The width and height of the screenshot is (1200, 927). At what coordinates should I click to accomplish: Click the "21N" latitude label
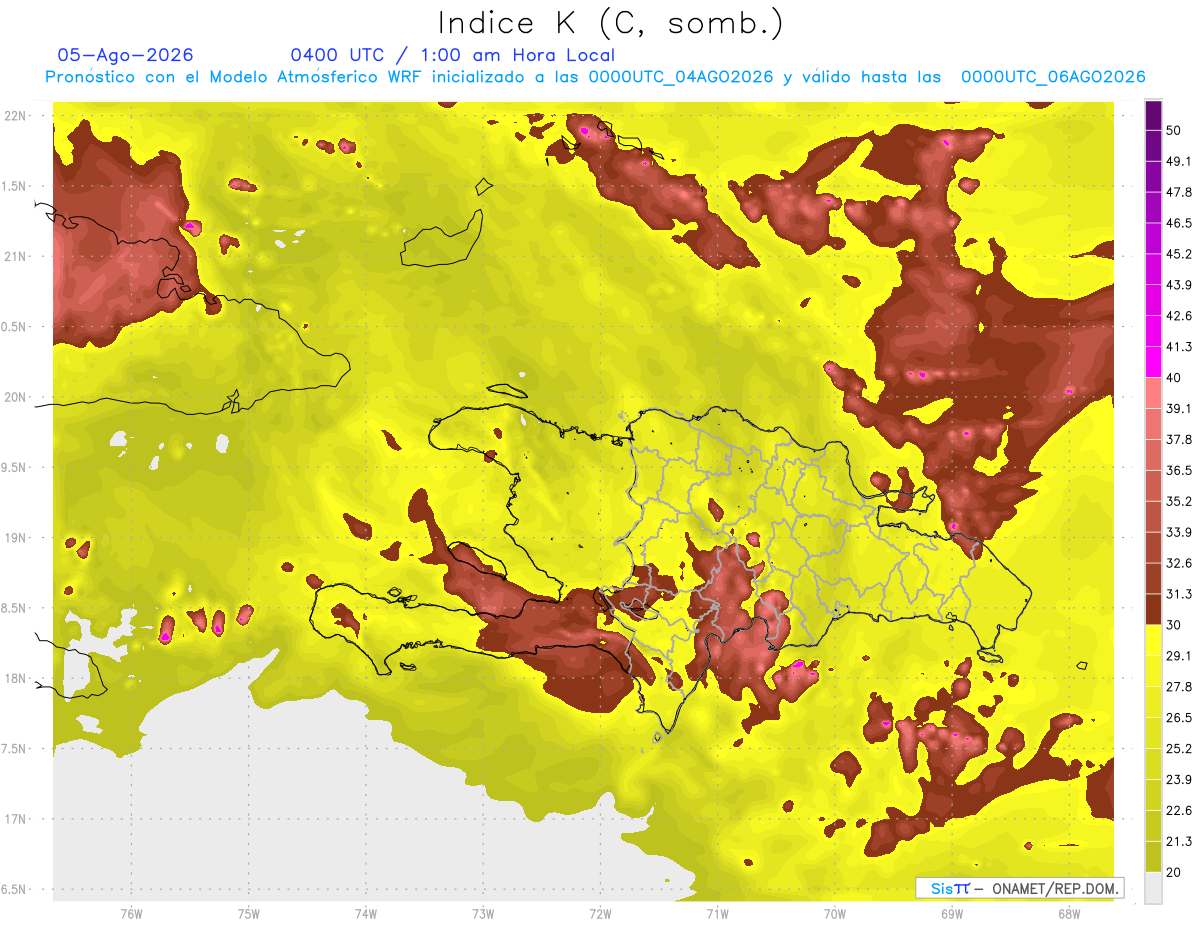pos(16,256)
